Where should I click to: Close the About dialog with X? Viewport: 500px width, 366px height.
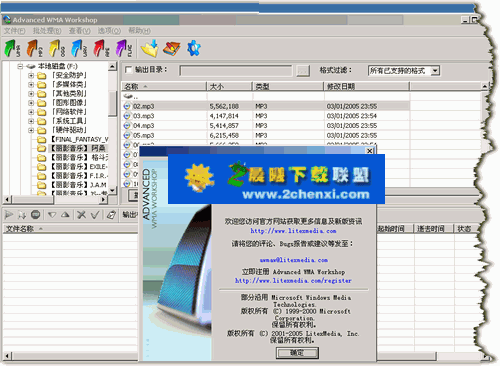369,151
